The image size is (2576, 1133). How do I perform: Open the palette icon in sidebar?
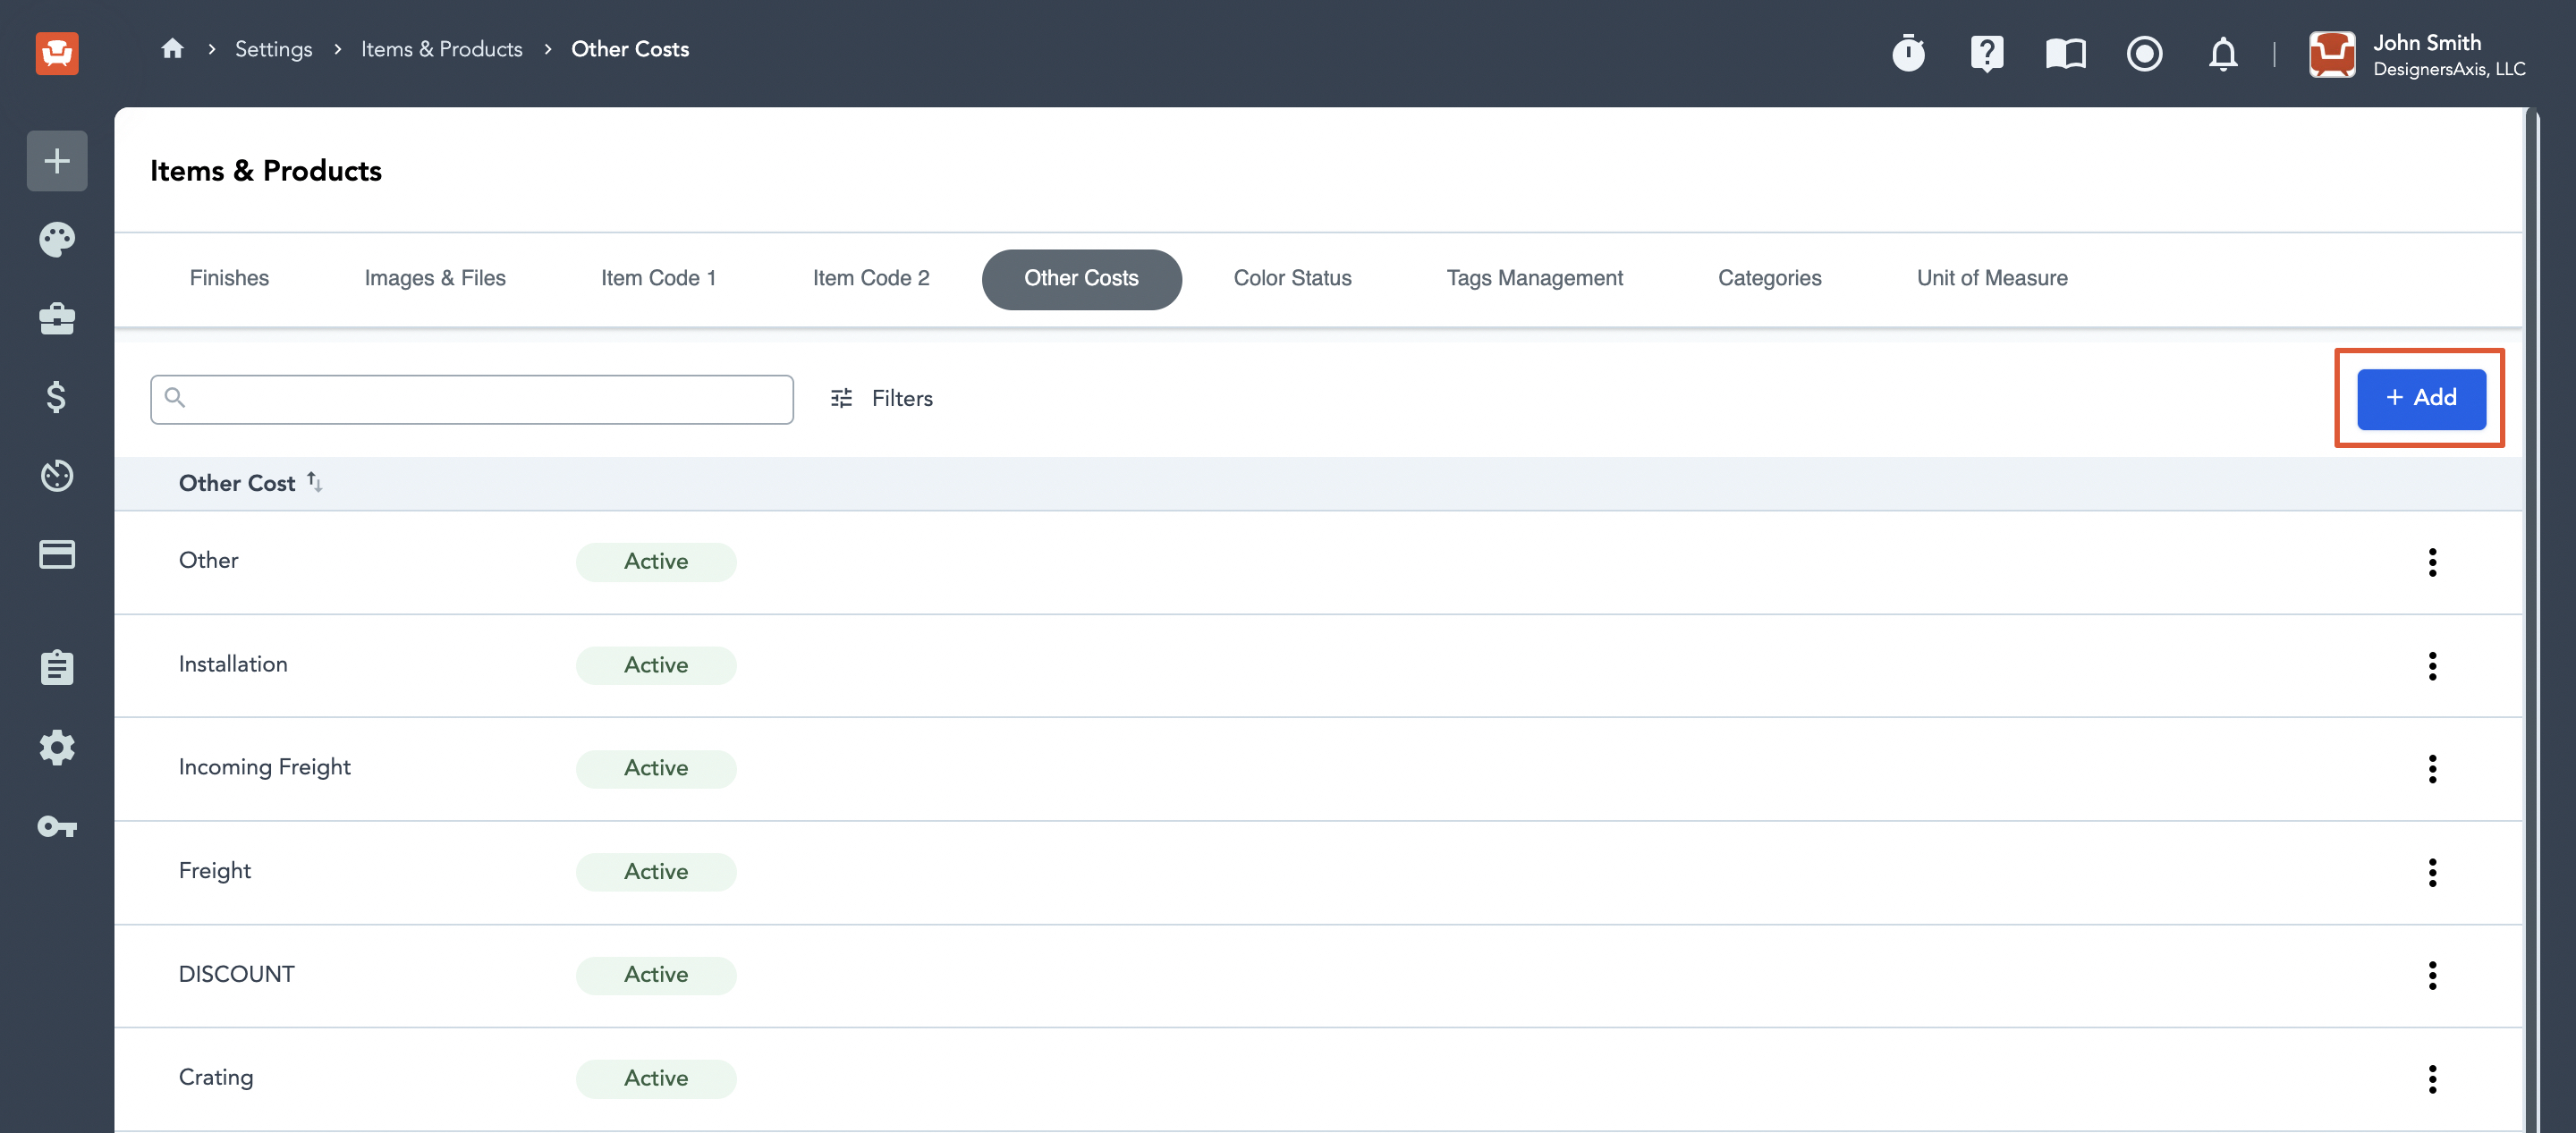57,239
